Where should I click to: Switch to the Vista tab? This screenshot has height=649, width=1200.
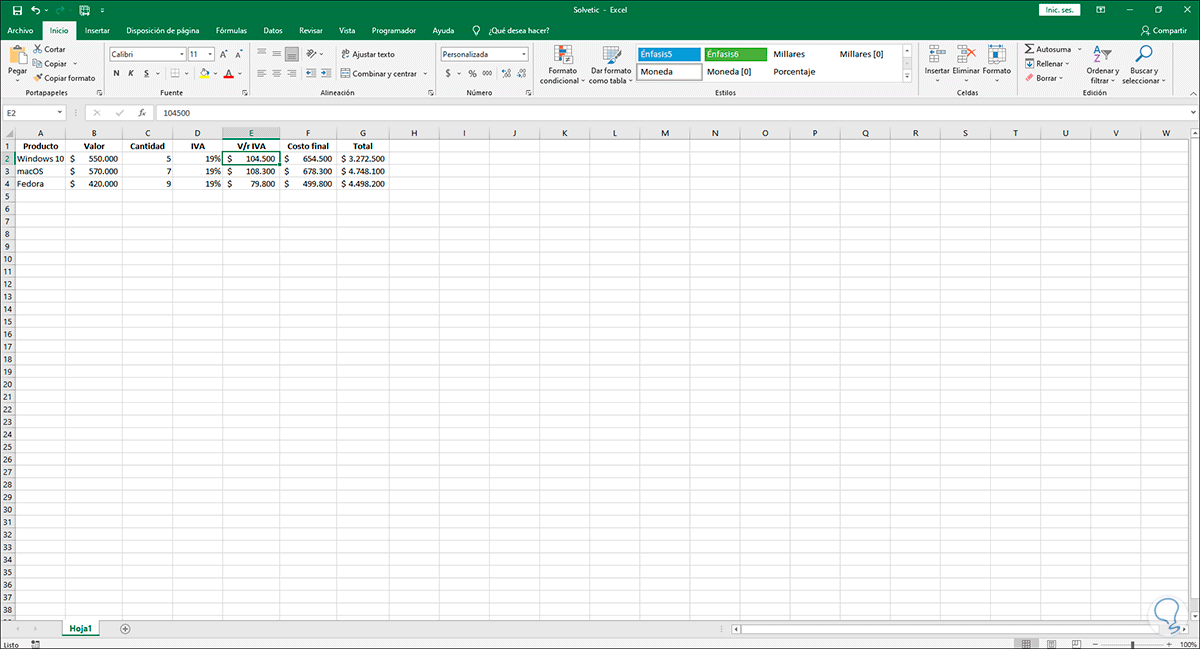347,30
